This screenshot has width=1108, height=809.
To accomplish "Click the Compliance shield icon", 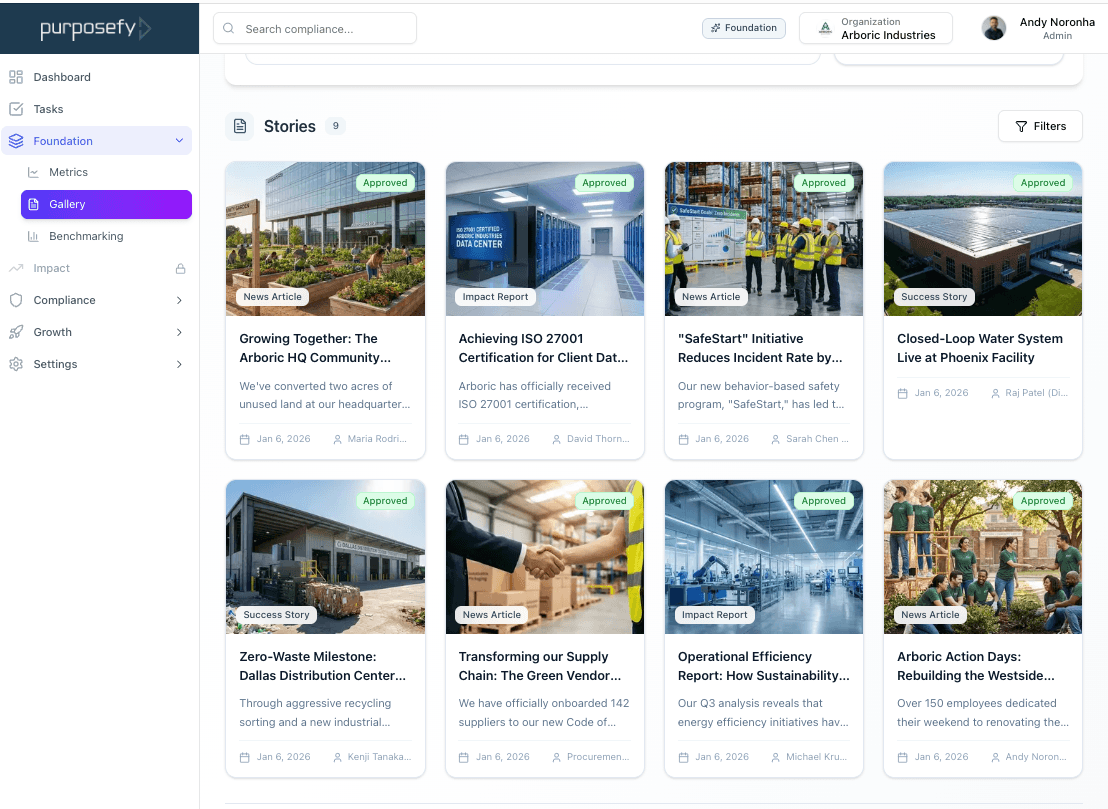I will [16, 300].
